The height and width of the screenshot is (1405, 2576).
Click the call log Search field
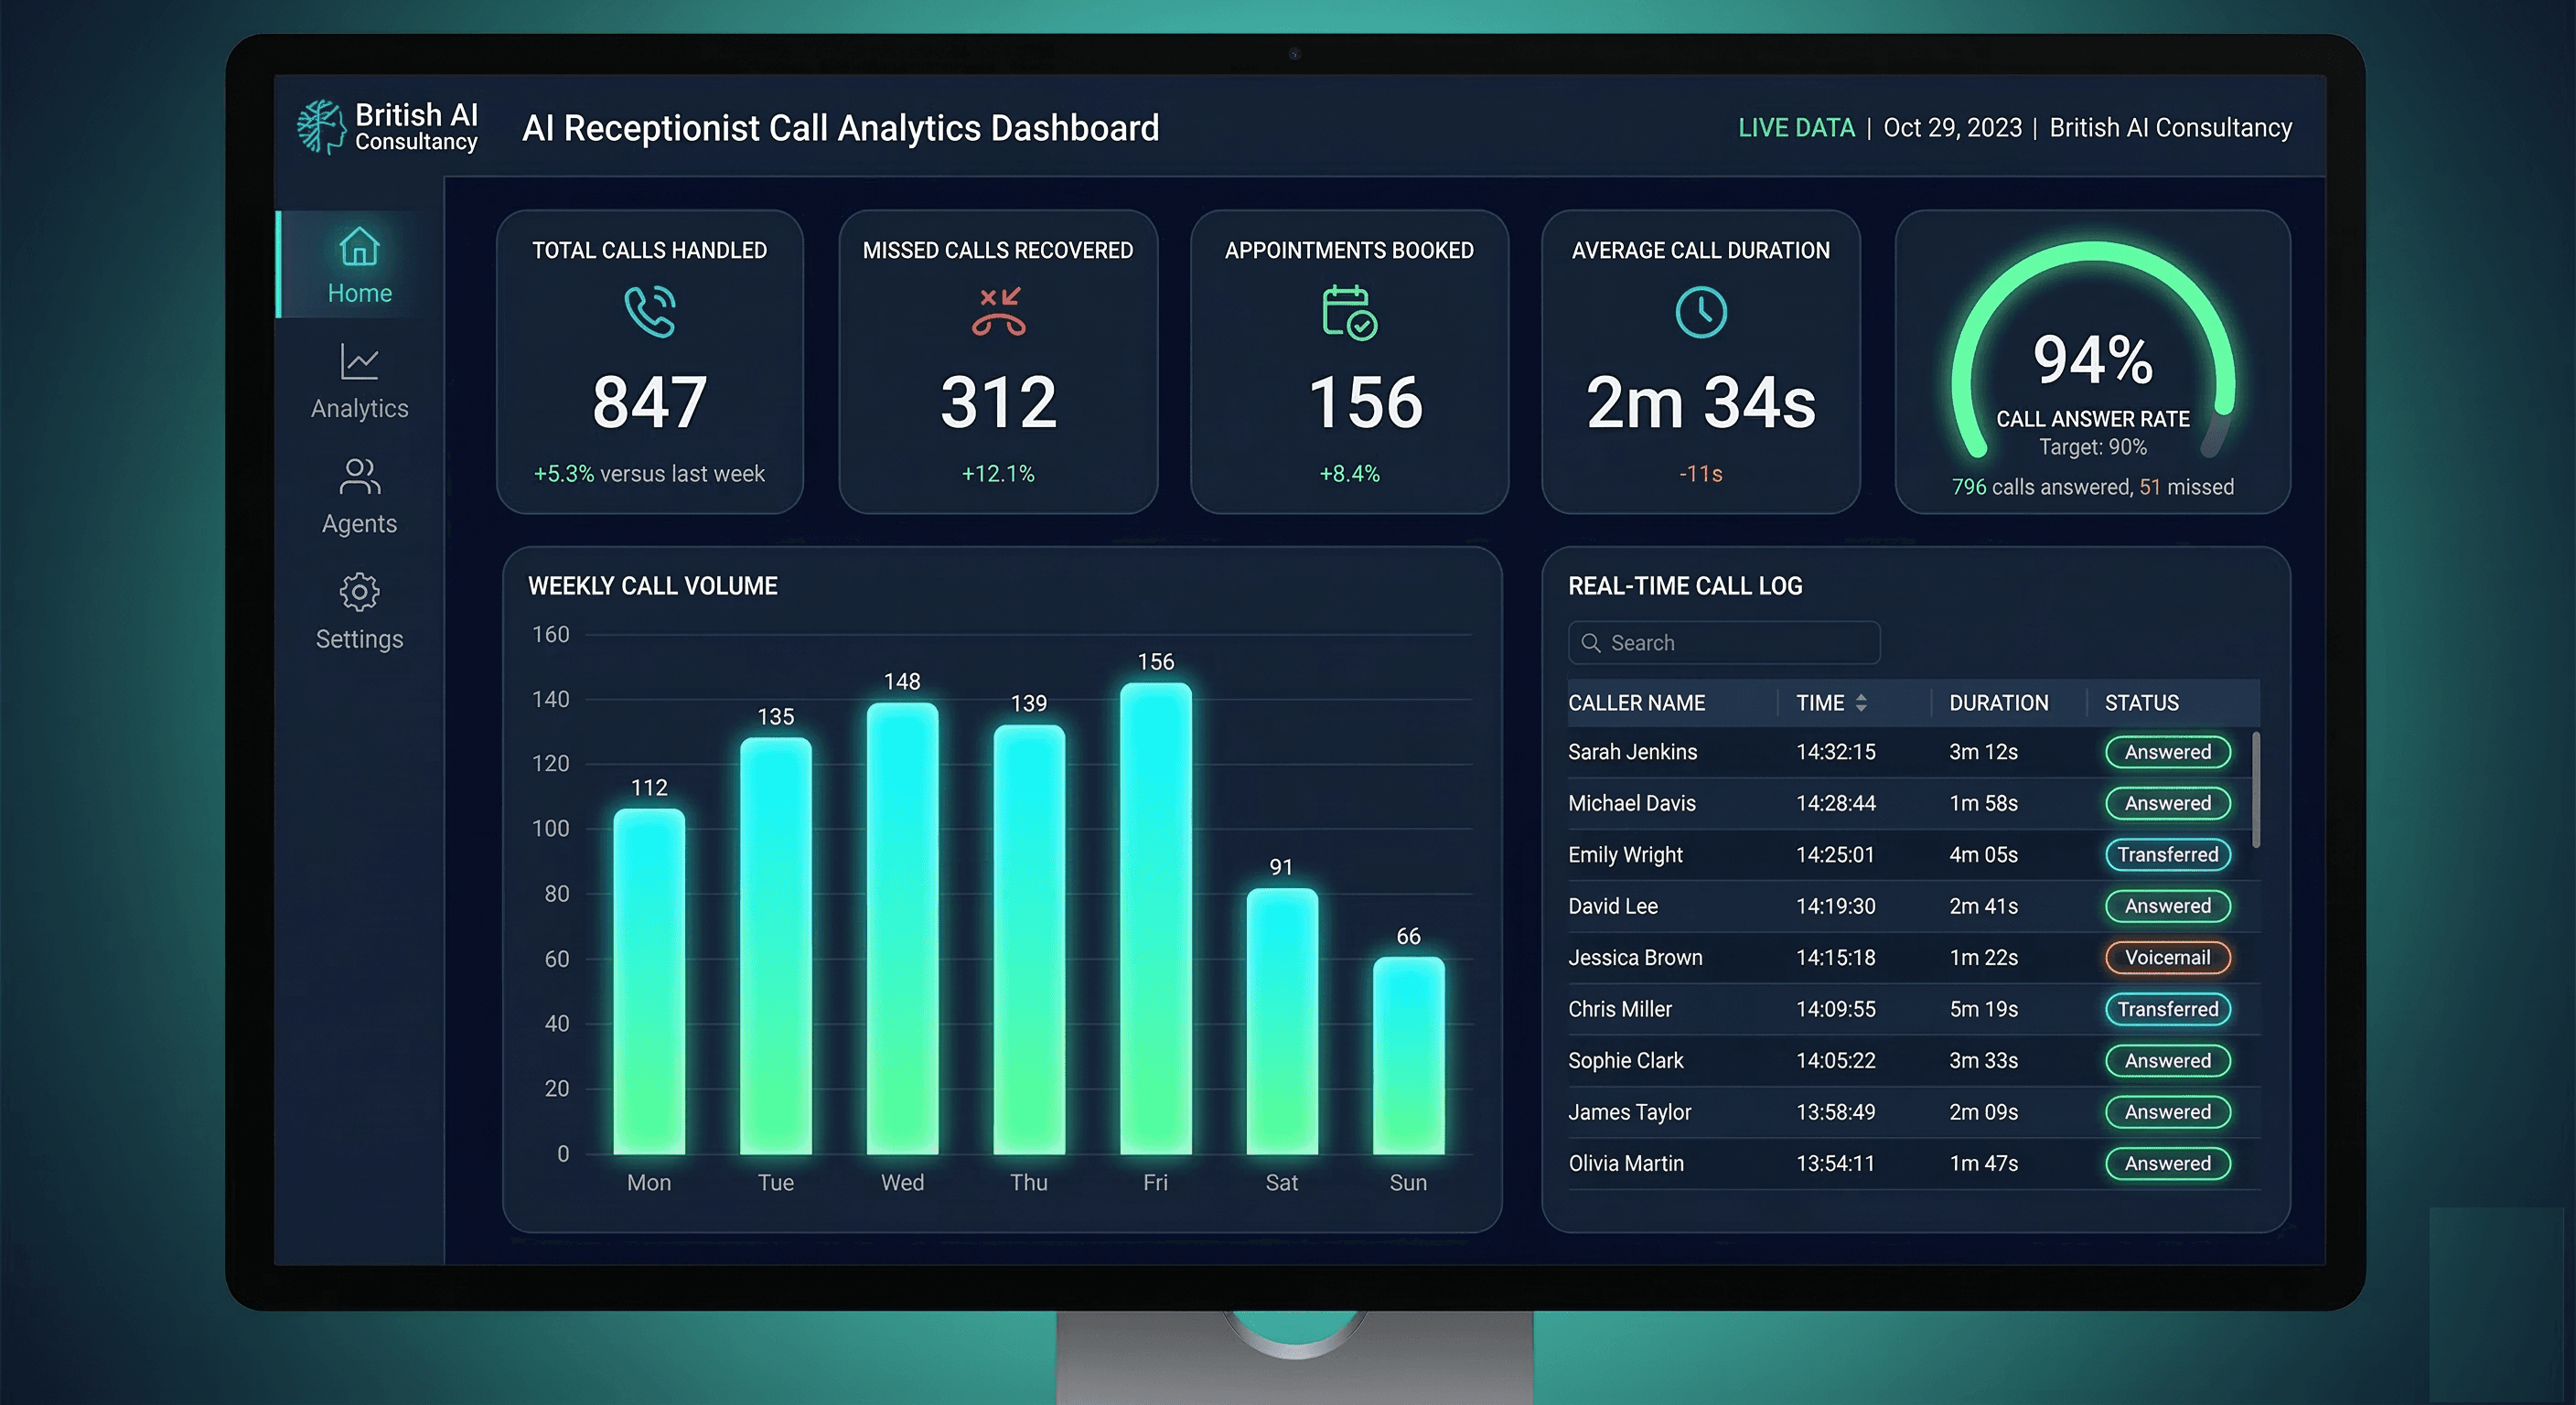[x=1724, y=643]
